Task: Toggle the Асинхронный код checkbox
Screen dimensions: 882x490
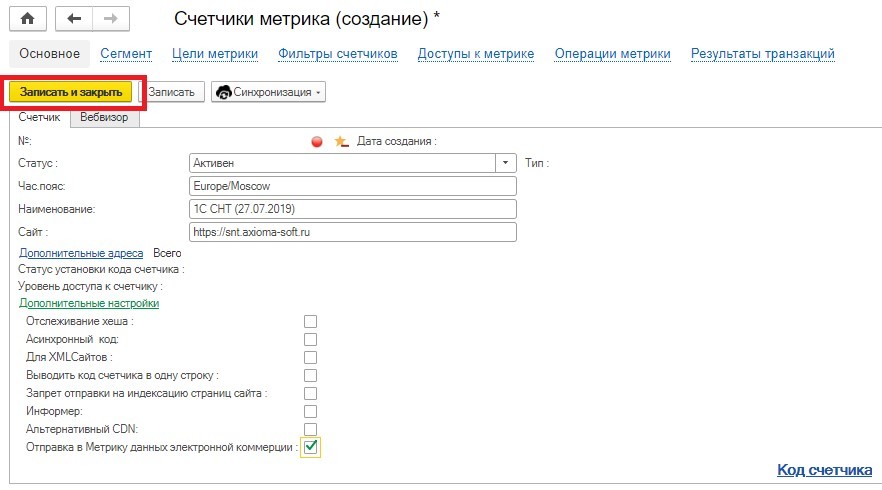Action: coord(310,339)
